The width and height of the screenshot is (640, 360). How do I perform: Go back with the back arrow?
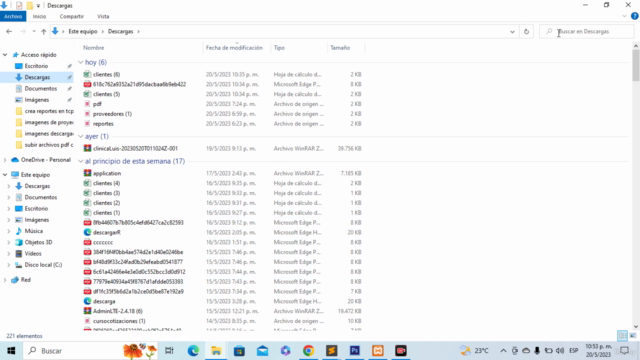(x=9, y=31)
